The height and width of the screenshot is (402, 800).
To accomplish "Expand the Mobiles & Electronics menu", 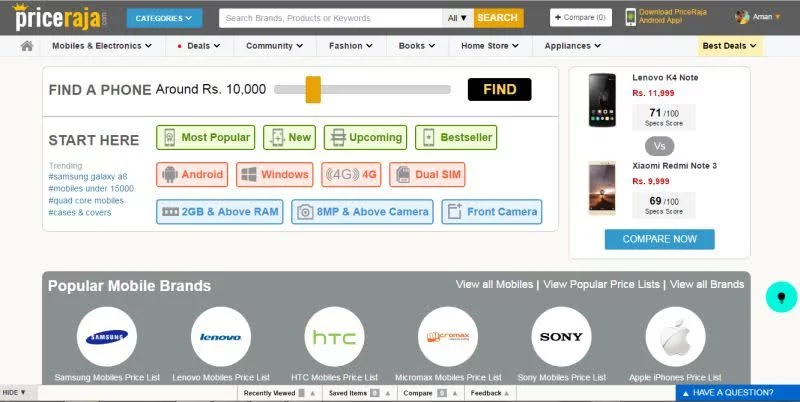I will point(102,45).
